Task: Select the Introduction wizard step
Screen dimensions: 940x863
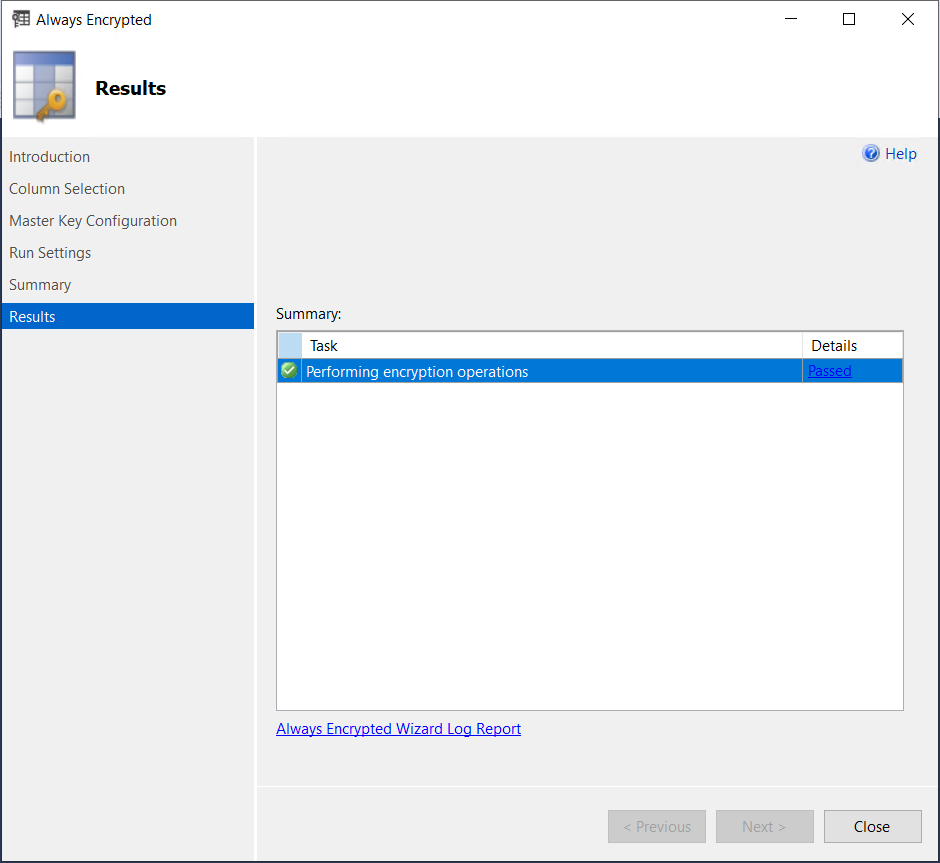Action: tap(49, 156)
